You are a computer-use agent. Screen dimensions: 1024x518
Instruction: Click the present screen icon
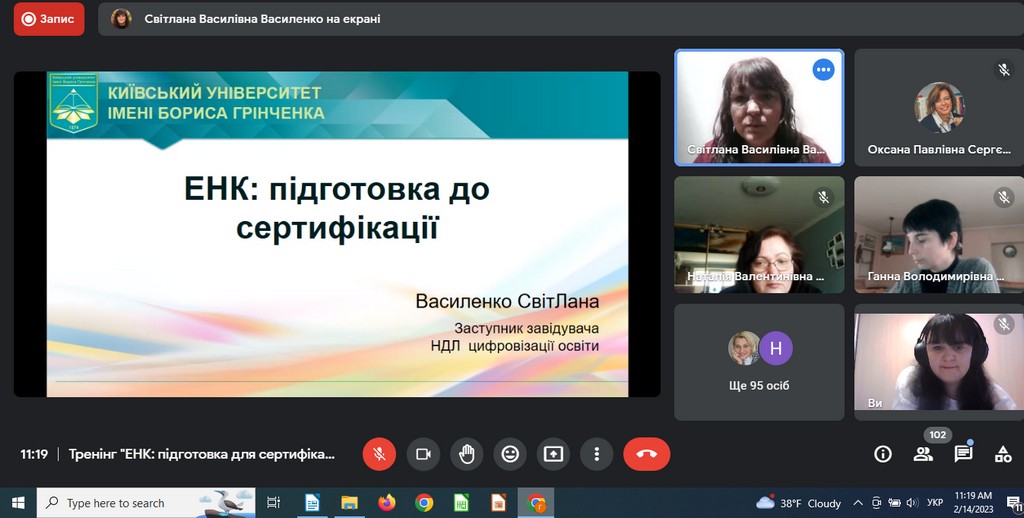(x=553, y=454)
